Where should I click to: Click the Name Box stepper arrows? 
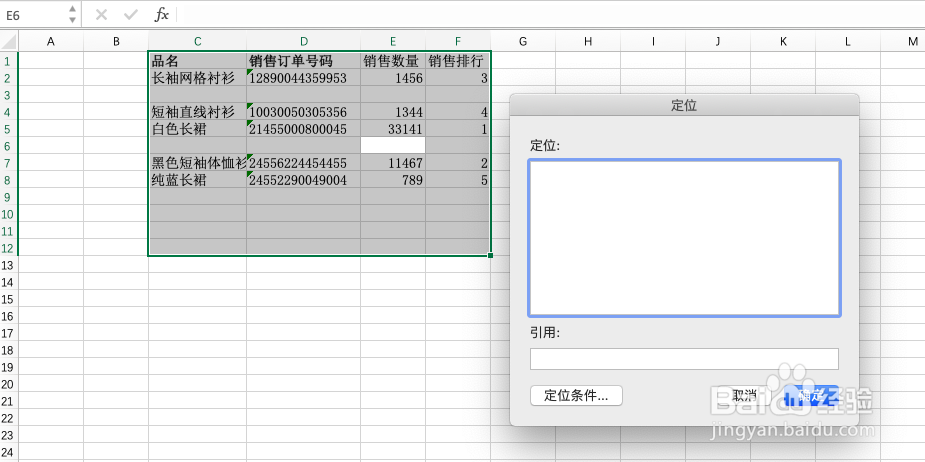coord(72,15)
